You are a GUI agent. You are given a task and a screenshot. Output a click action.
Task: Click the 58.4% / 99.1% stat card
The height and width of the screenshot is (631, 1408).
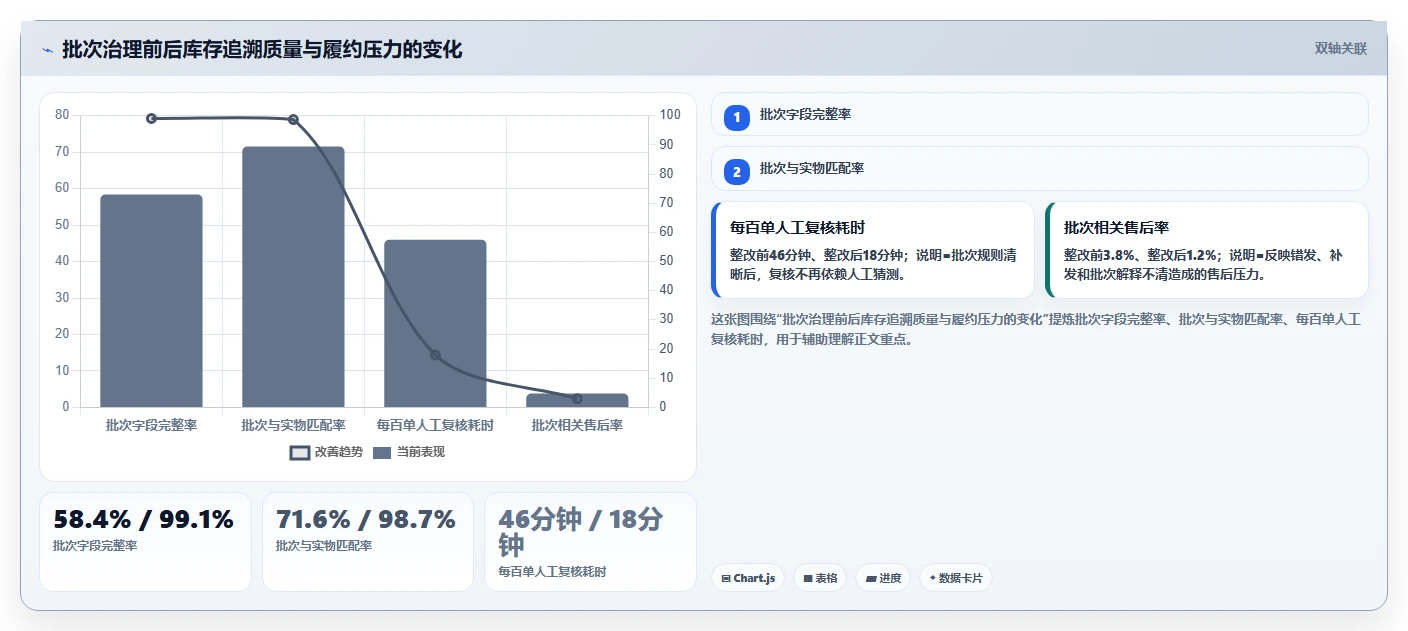145,541
